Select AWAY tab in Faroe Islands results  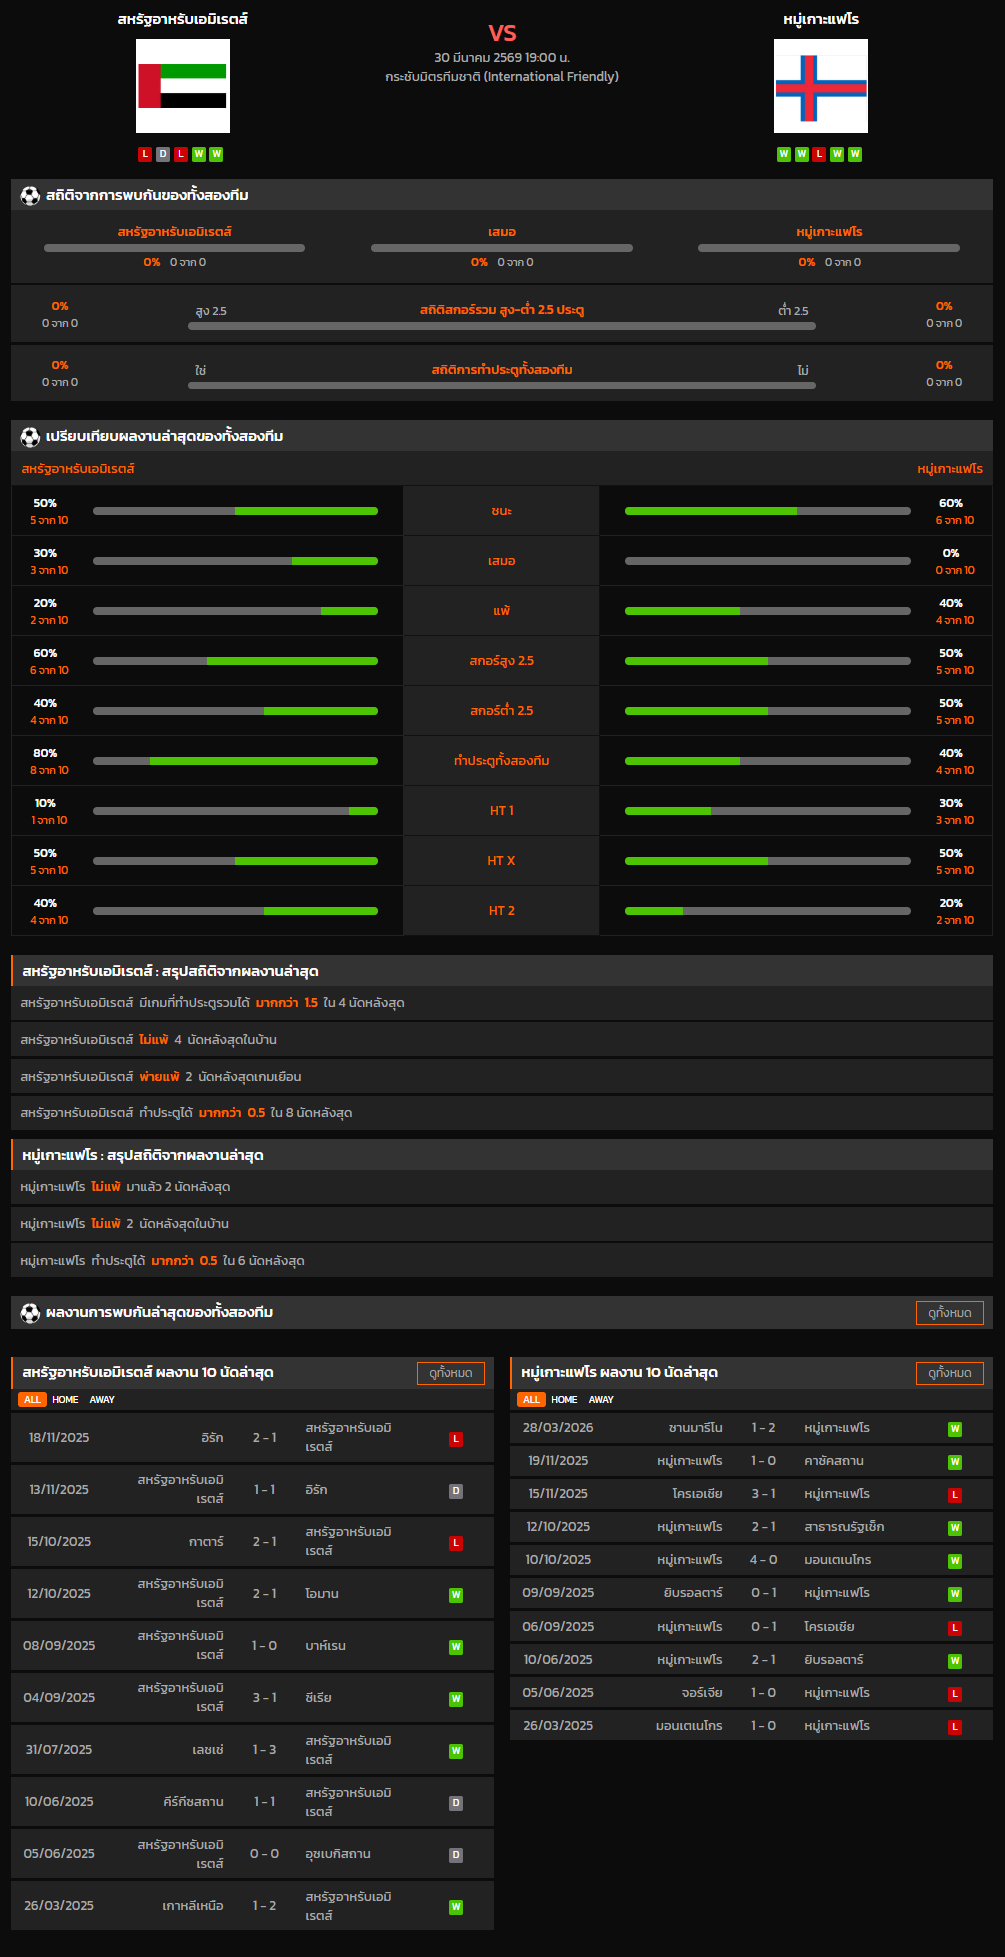[x=601, y=1400]
